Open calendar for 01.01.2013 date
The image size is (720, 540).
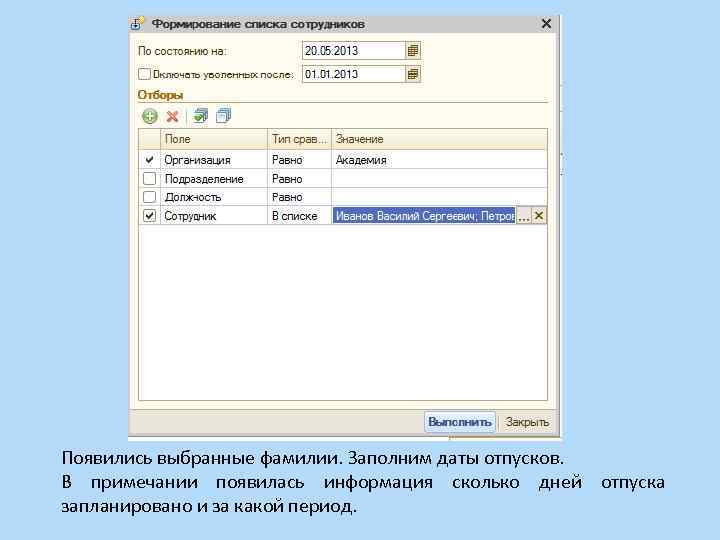(x=413, y=74)
